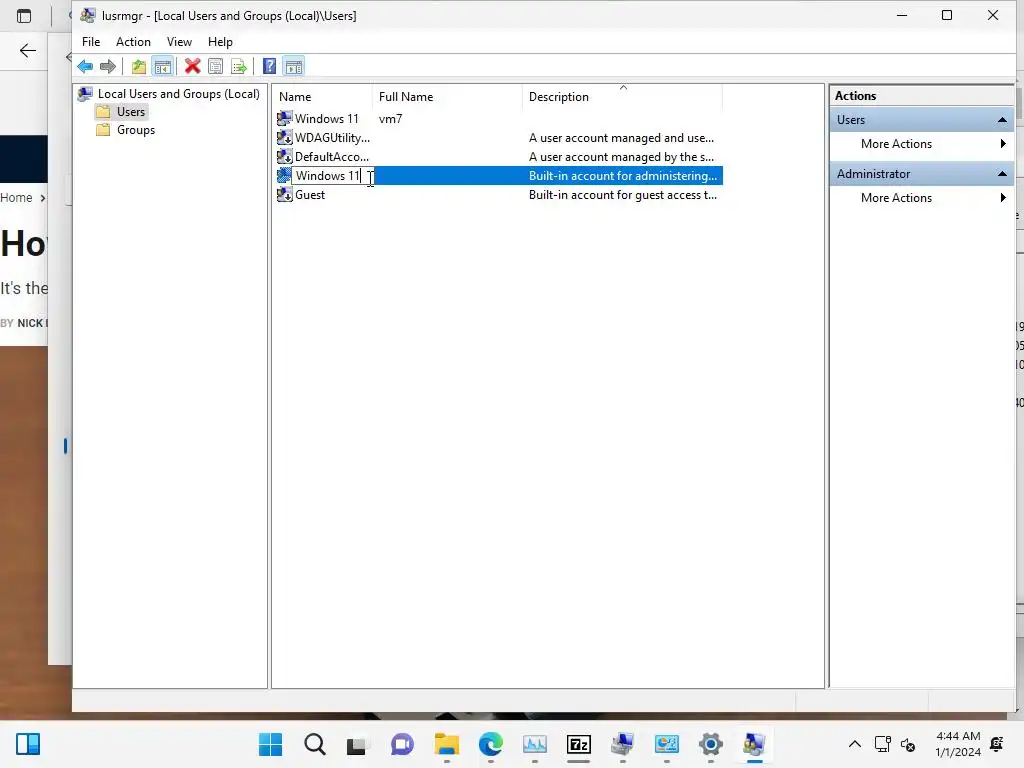The image size is (1024, 768).
Task: Select Local Users and Groups (Local) root node
Action: tap(178, 94)
